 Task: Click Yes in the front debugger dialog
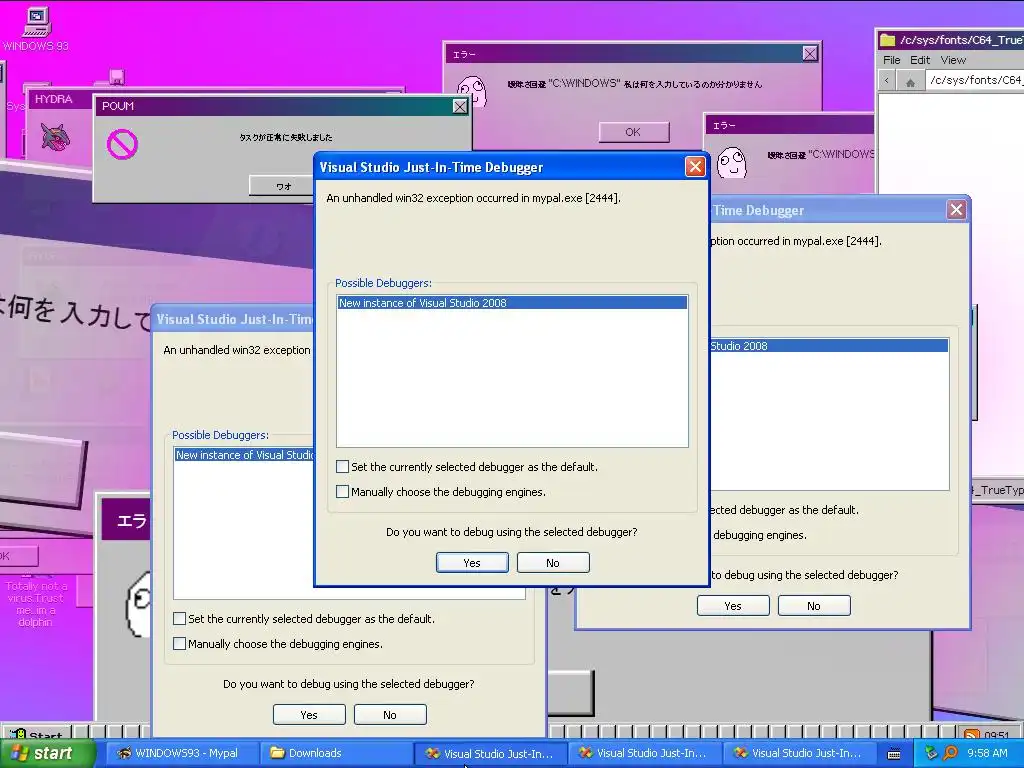(x=472, y=562)
